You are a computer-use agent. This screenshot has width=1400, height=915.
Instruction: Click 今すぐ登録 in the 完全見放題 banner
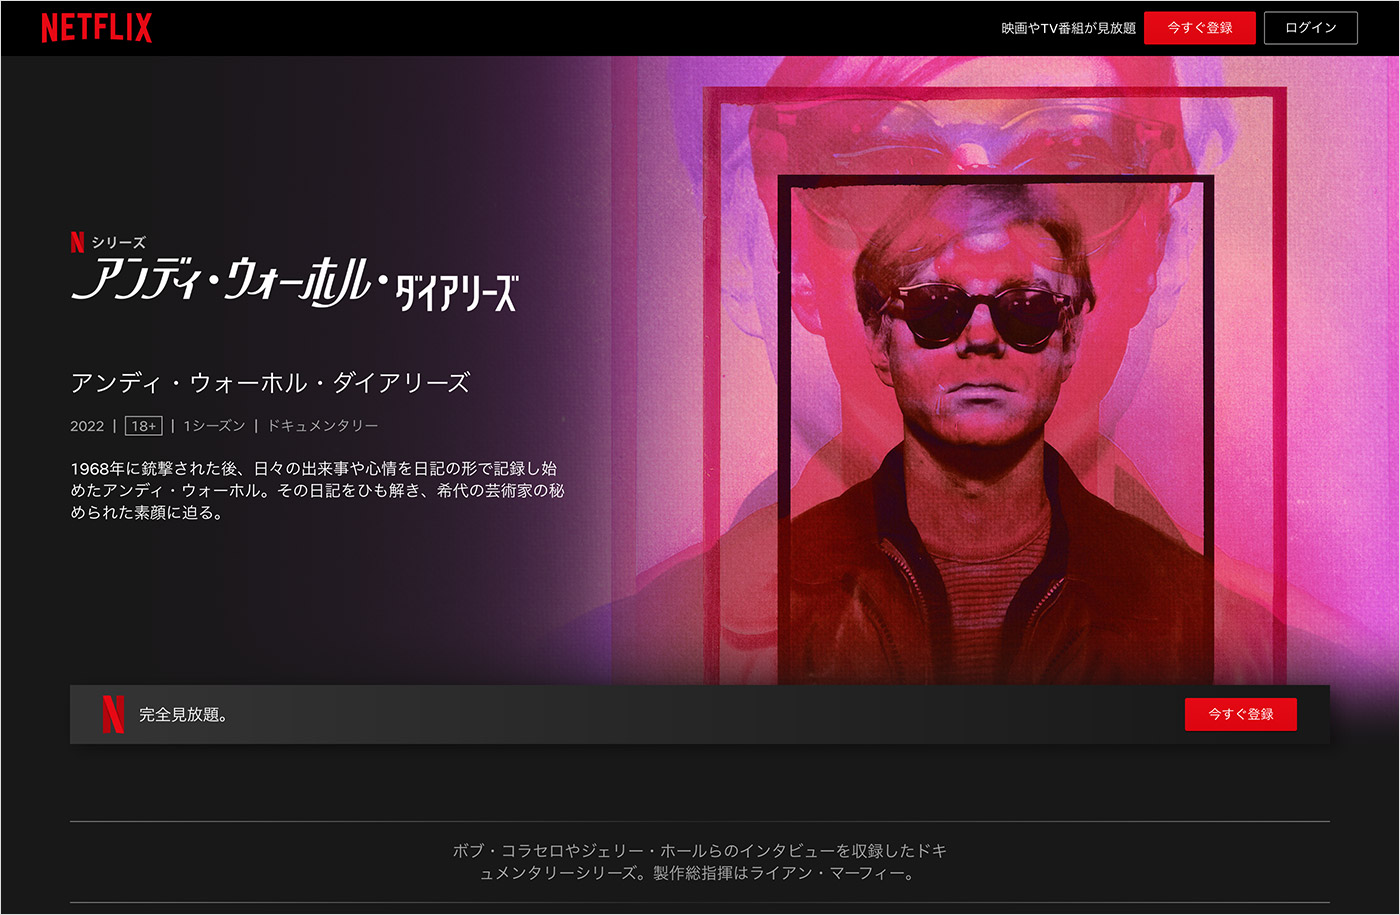coord(1240,714)
